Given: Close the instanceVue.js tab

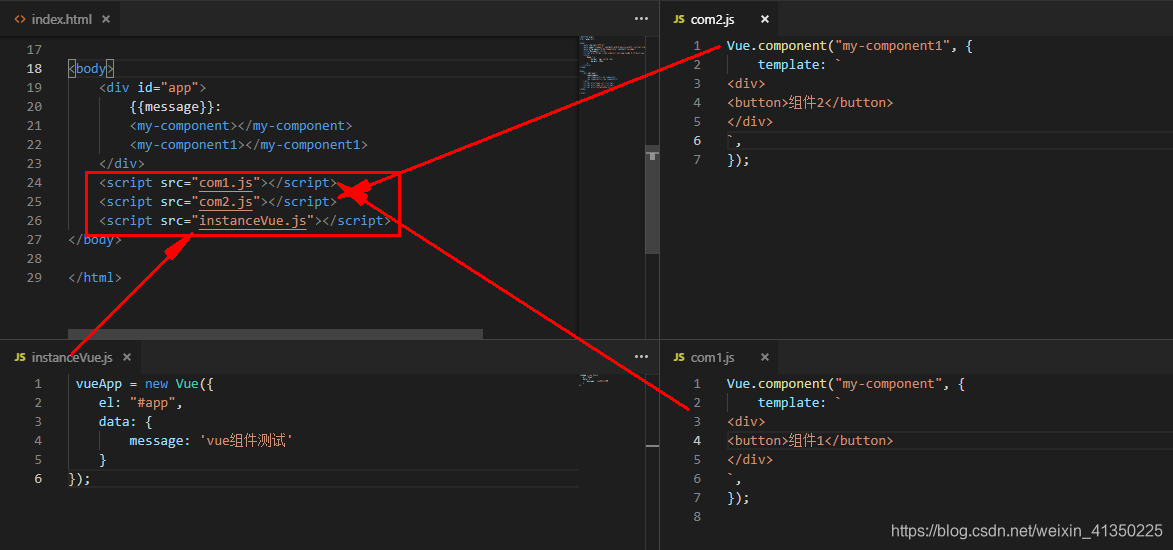Looking at the screenshot, I should [x=126, y=357].
